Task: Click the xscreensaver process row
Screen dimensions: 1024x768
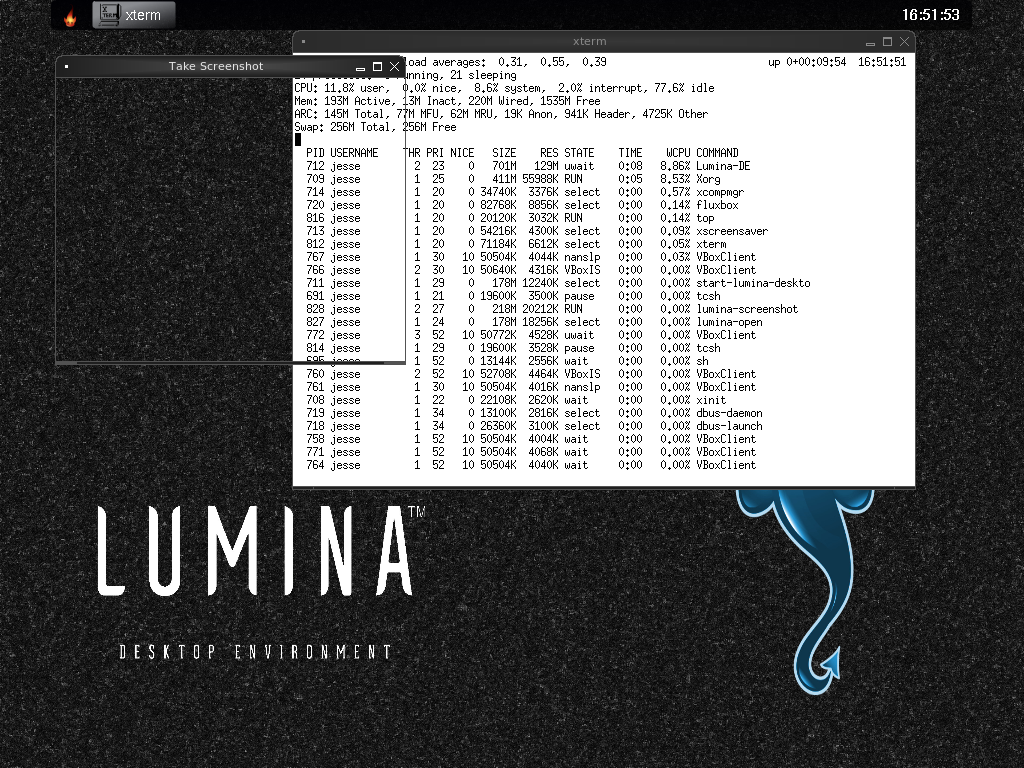Action: click(x=537, y=231)
